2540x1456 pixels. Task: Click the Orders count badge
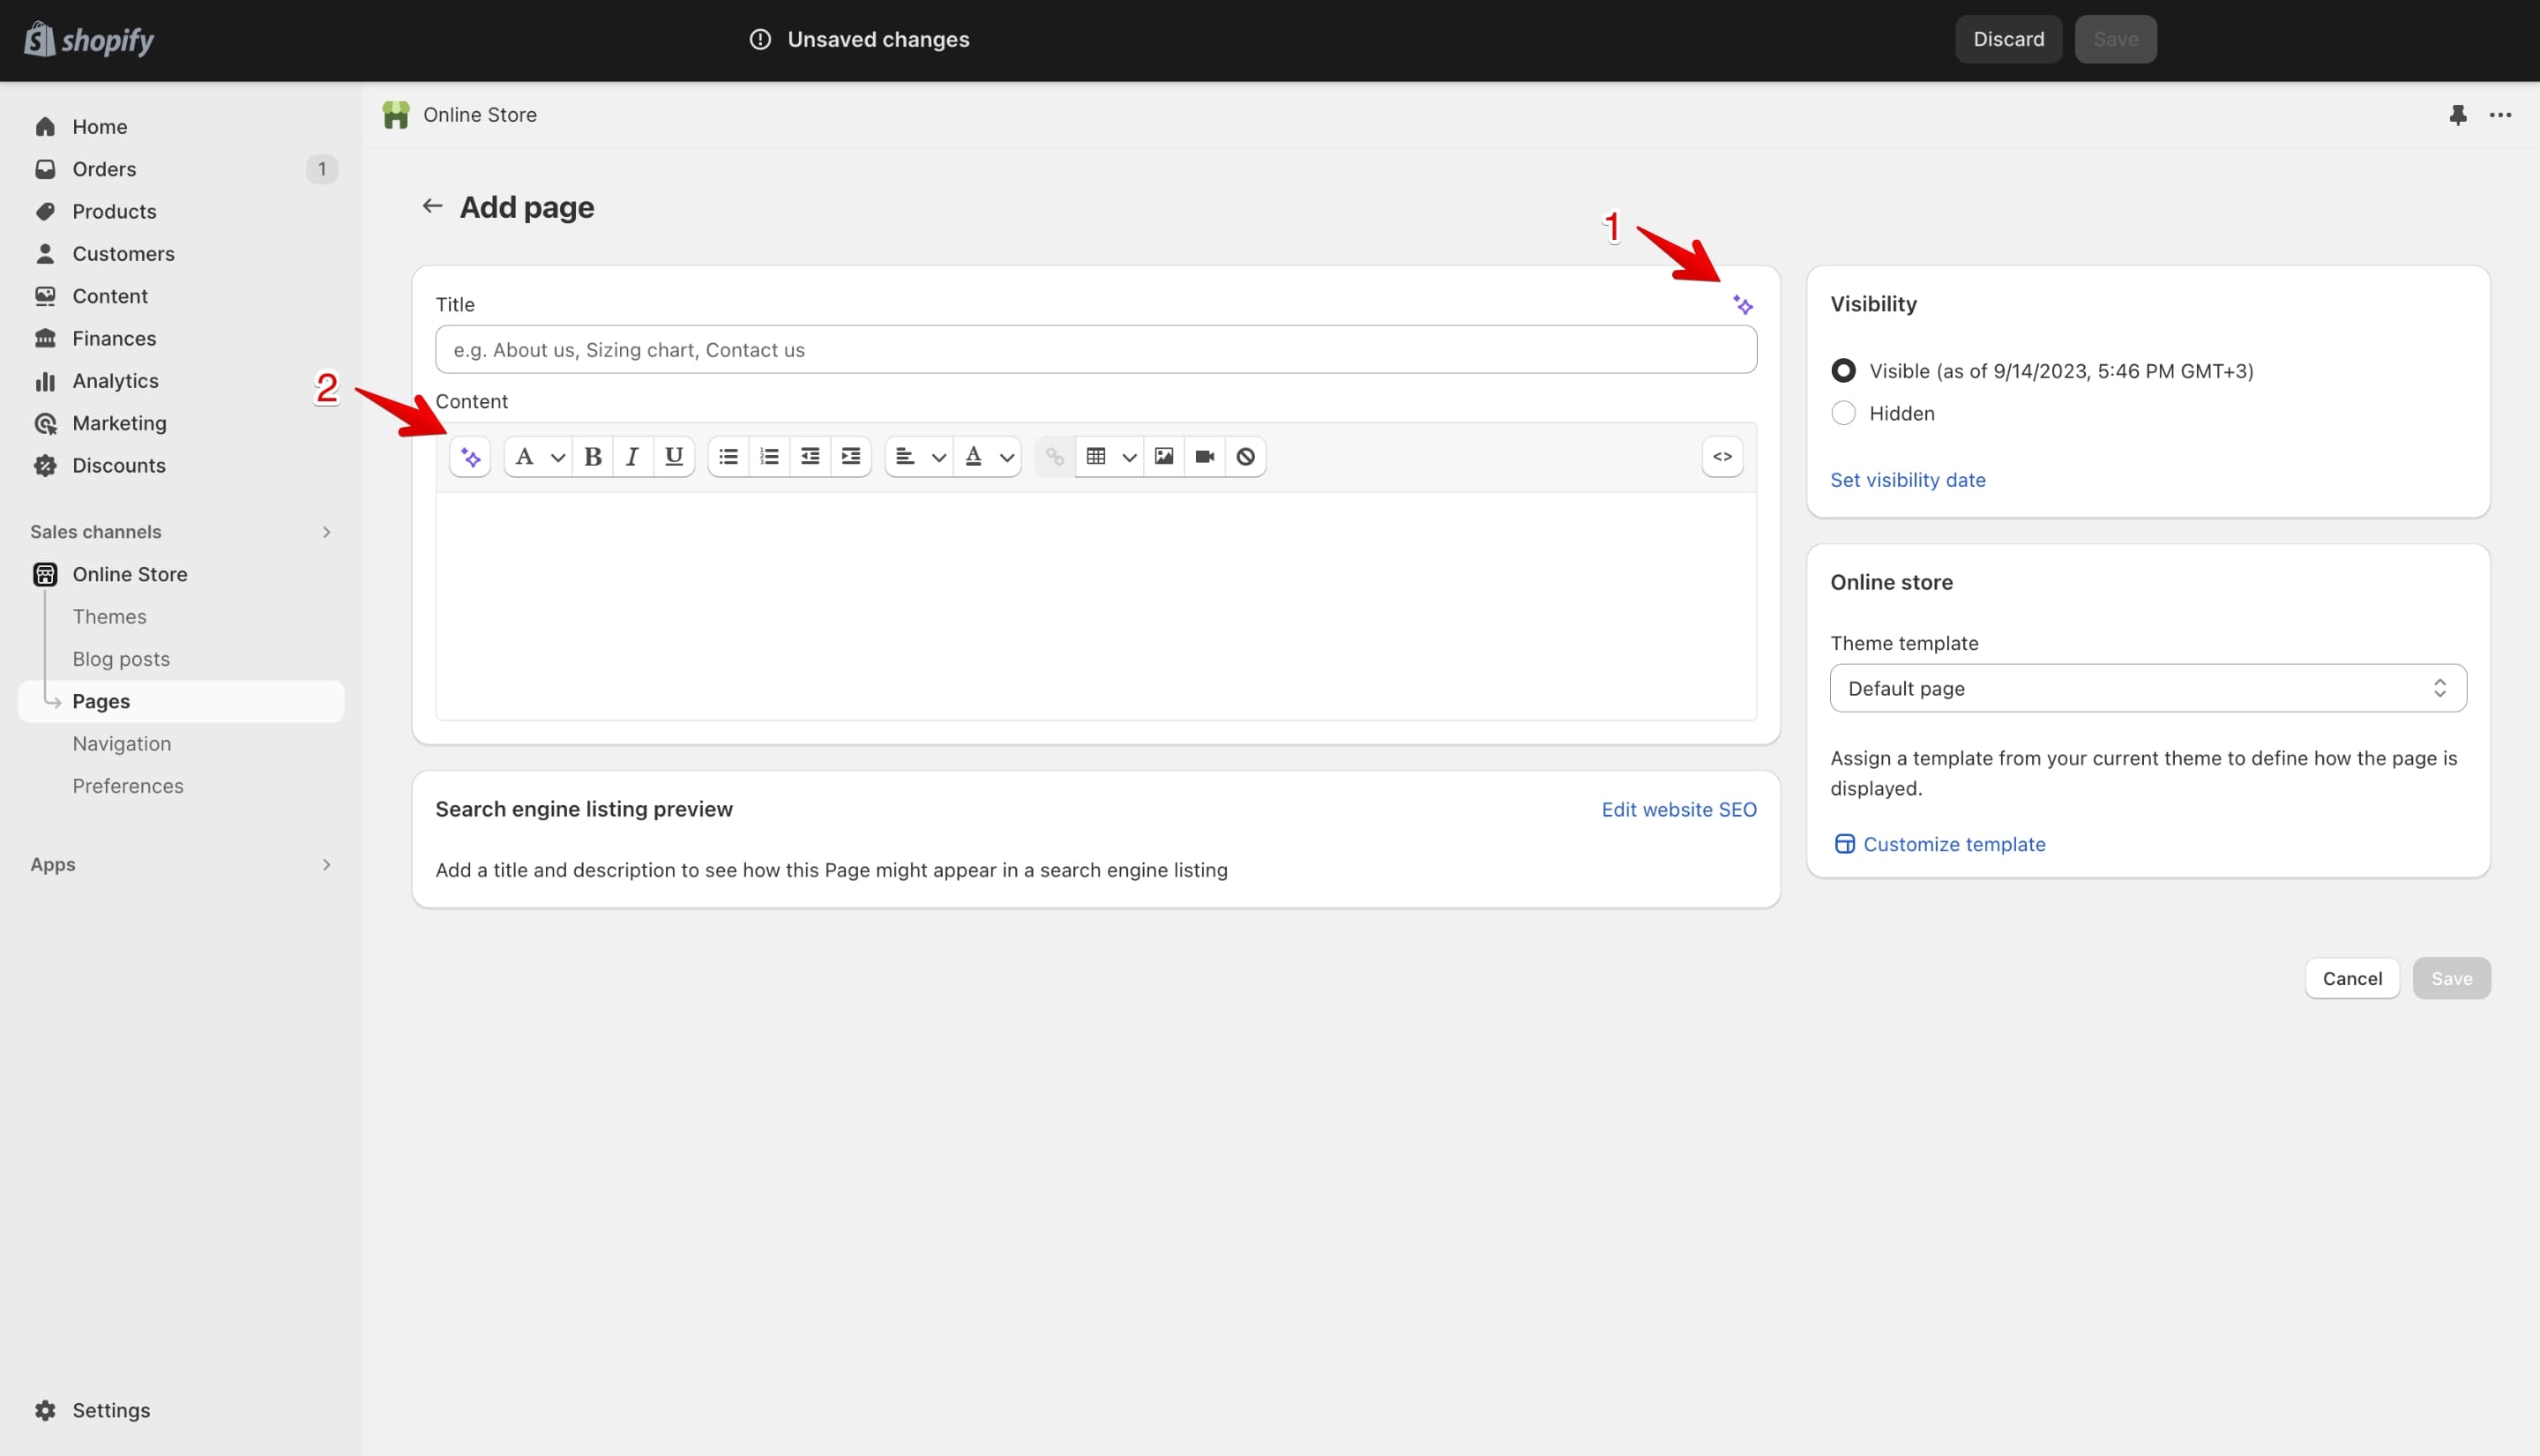tap(322, 169)
